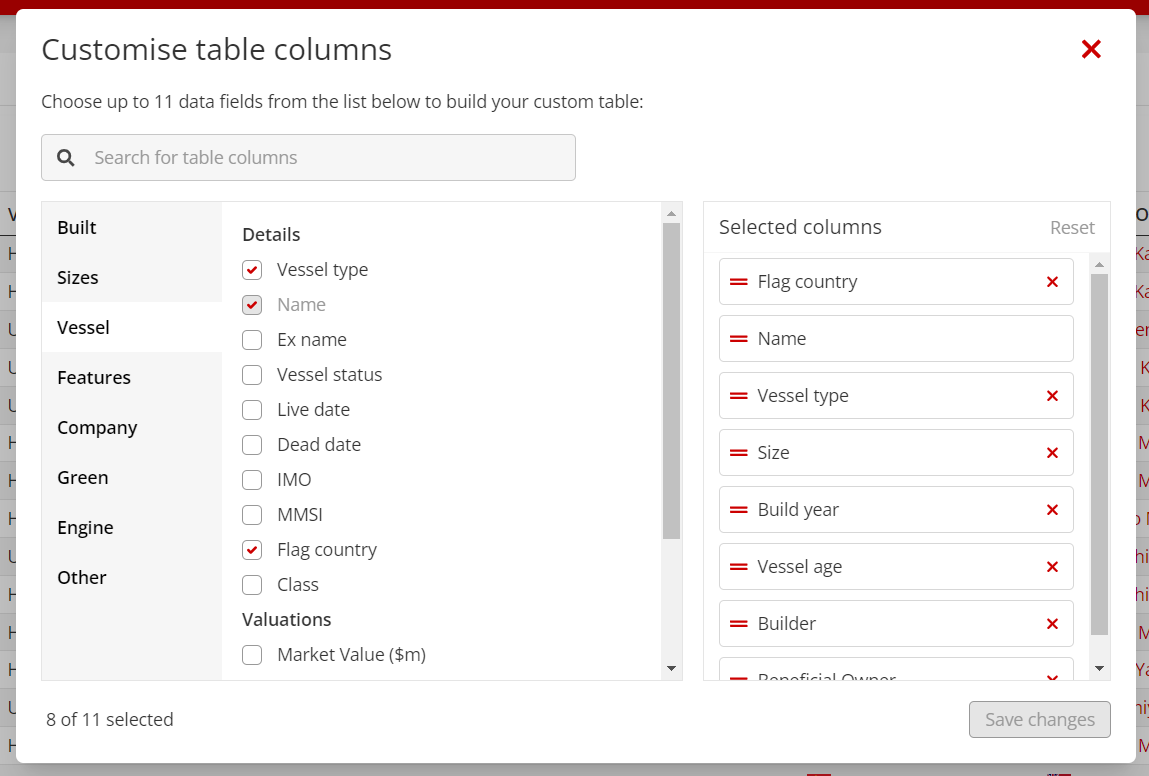Reset the selected columns
Image resolution: width=1149 pixels, height=776 pixels.
[x=1072, y=228]
